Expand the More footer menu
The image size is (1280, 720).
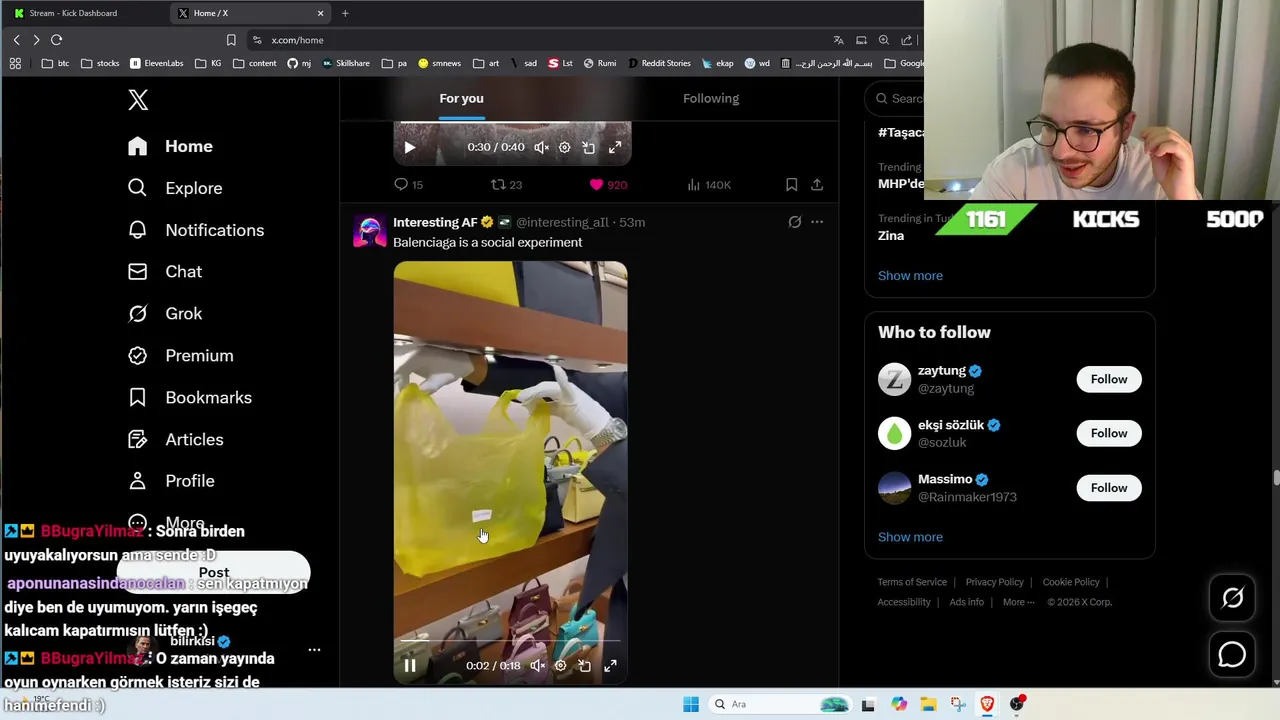1019,602
